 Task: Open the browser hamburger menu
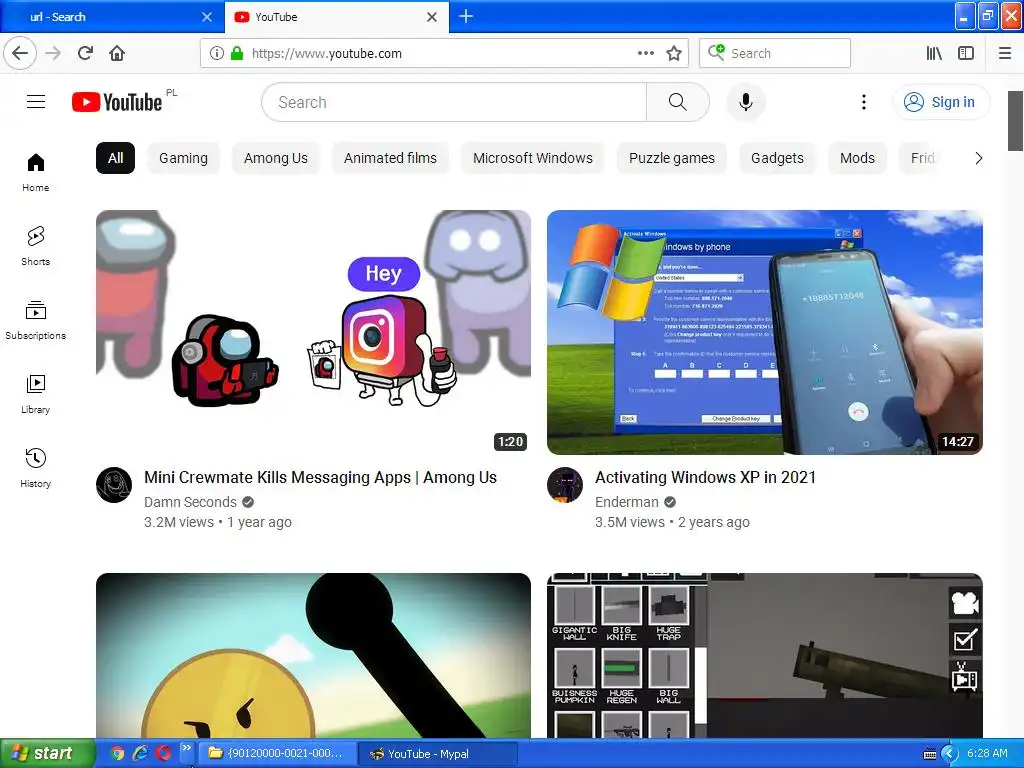point(1005,54)
